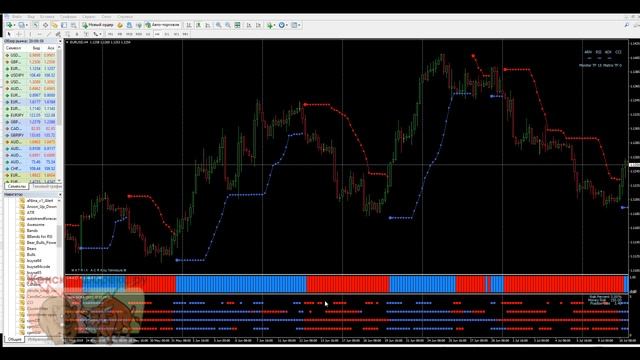
Task: Switch to Тиковый график tab
Action: (47, 186)
